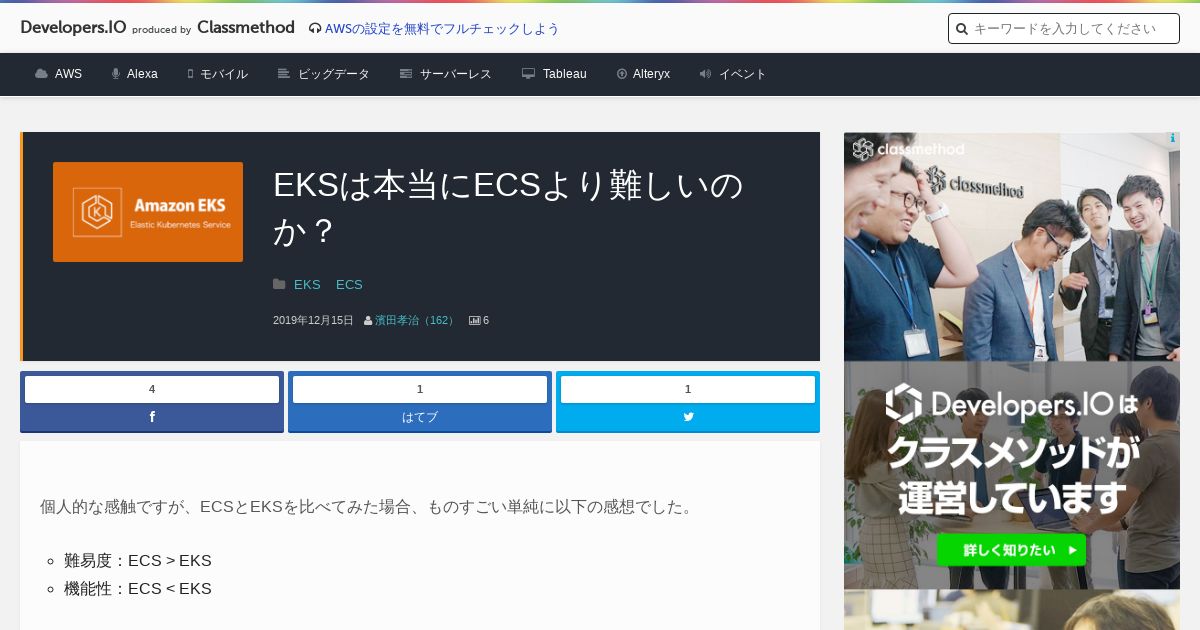Image resolution: width=1200 pixels, height=630 pixels.
Task: Click the article title EKSは本当にECSより難しいのか
Action: pyautogui.click(x=509, y=208)
